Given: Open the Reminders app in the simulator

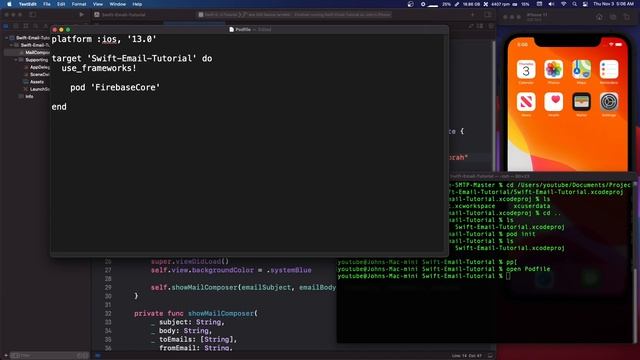Looking at the screenshot, I should click(609, 70).
